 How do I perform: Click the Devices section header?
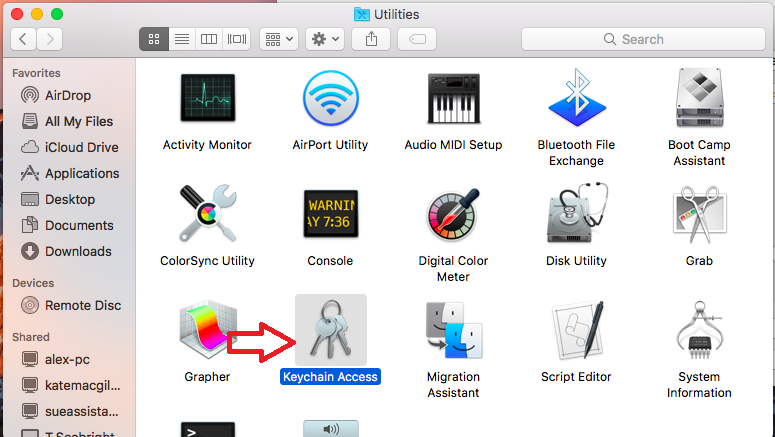click(x=33, y=283)
